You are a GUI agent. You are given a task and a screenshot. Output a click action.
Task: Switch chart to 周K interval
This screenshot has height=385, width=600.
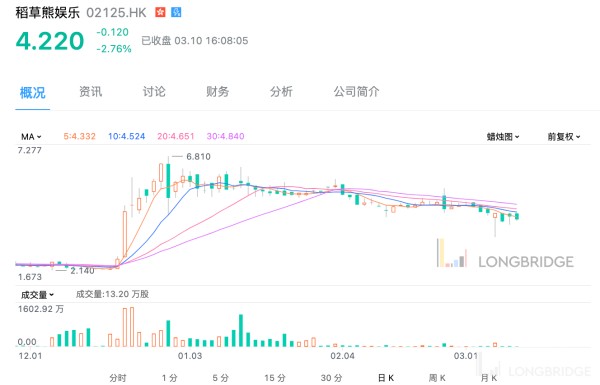(x=437, y=378)
